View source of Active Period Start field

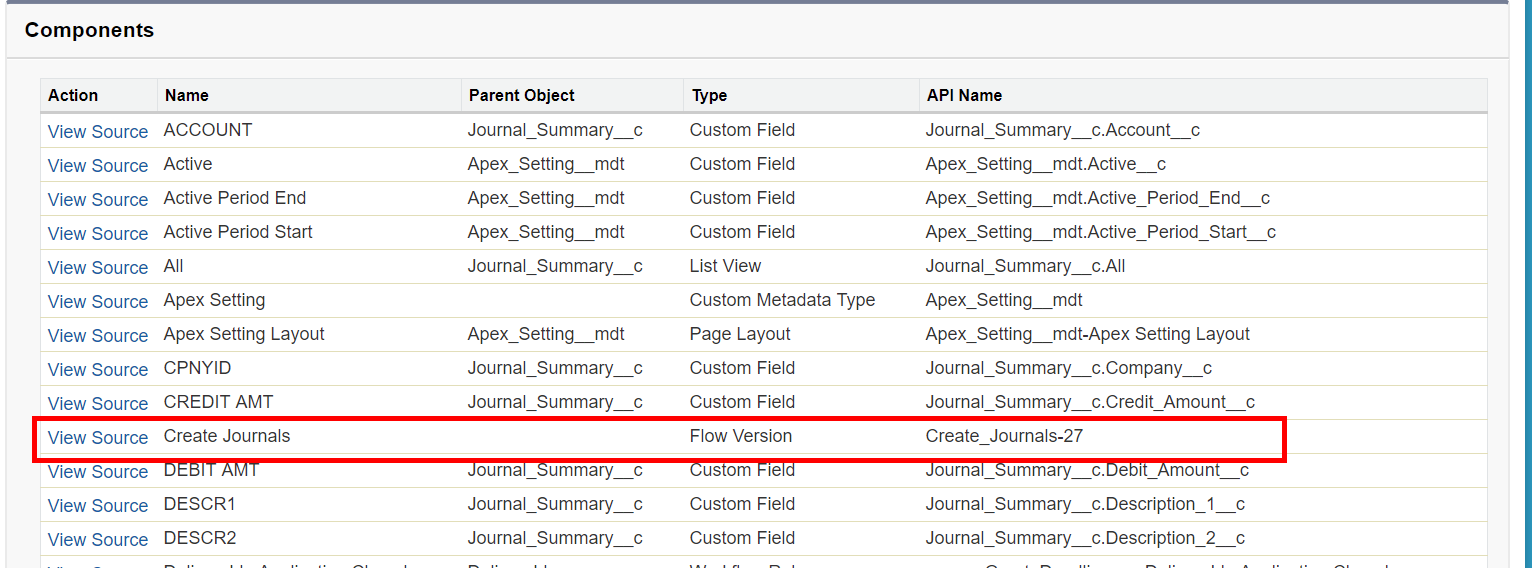pyautogui.click(x=97, y=233)
